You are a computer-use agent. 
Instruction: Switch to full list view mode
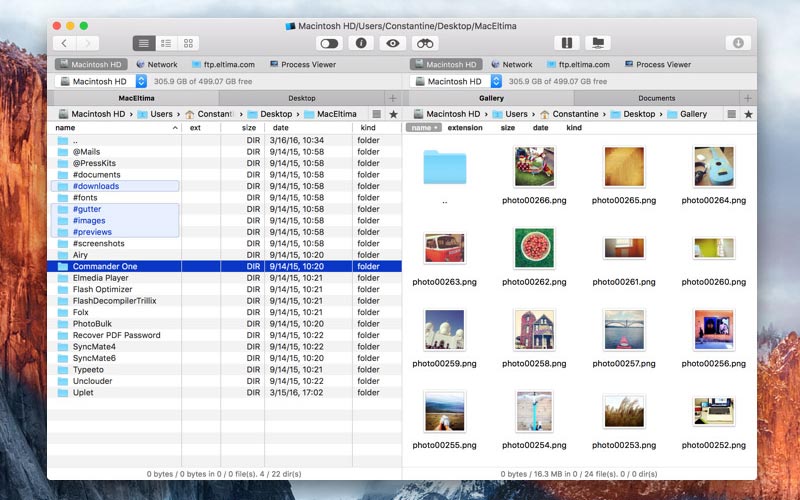pos(144,43)
